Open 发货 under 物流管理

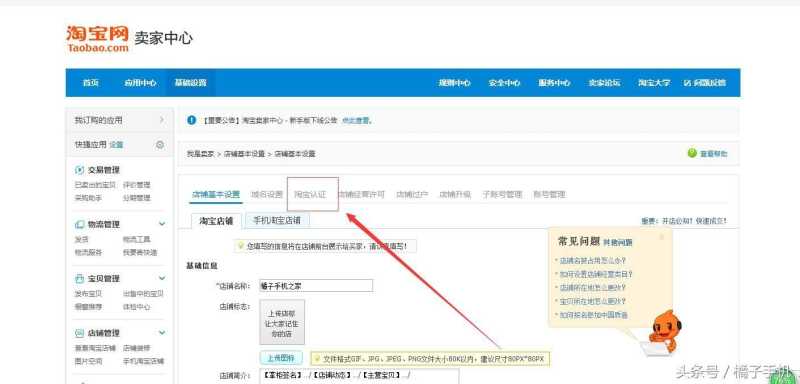pyautogui.click(x=82, y=239)
